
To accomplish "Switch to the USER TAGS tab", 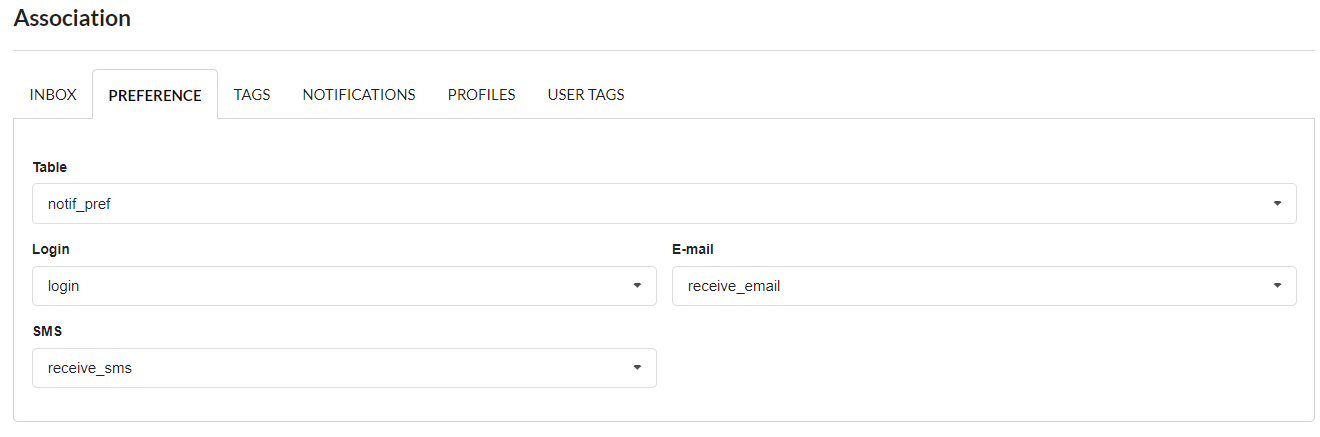I will pyautogui.click(x=586, y=95).
